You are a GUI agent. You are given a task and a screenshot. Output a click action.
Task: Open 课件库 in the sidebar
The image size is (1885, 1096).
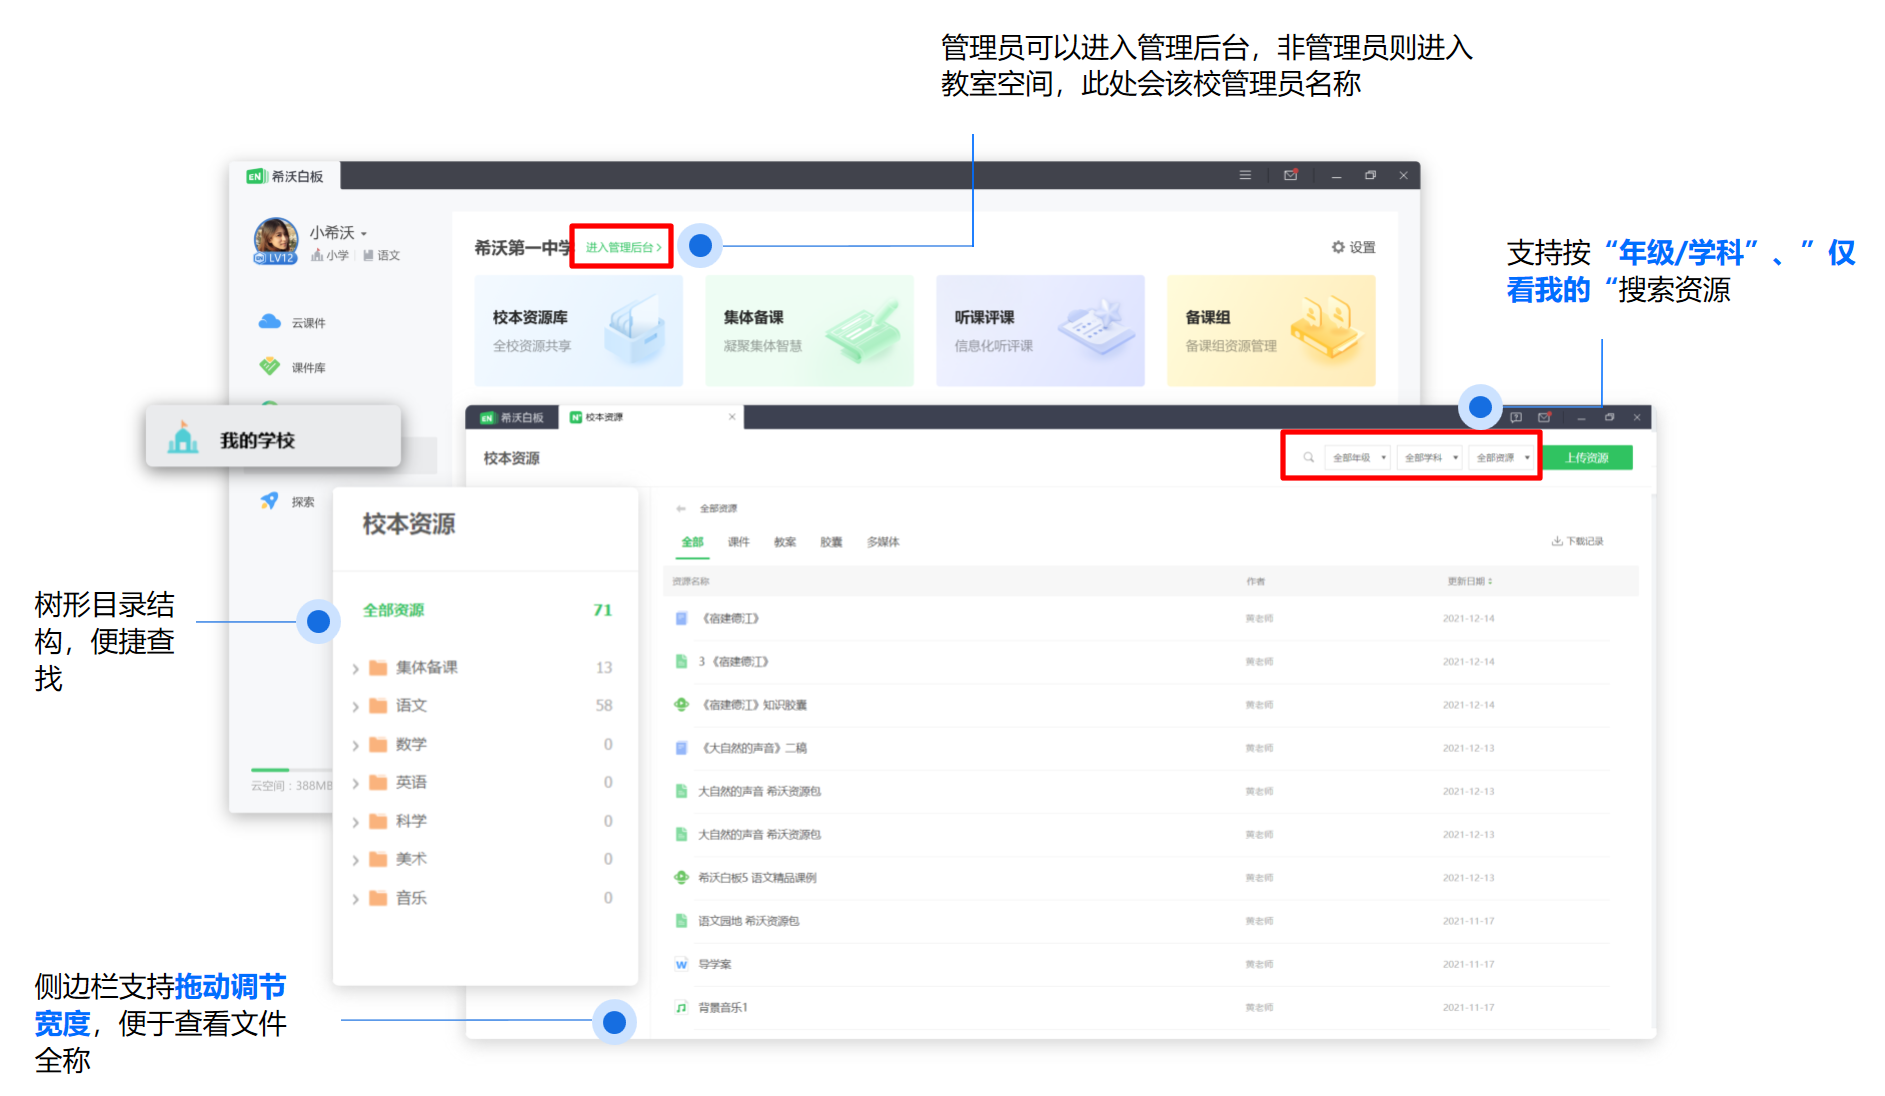point(292,367)
